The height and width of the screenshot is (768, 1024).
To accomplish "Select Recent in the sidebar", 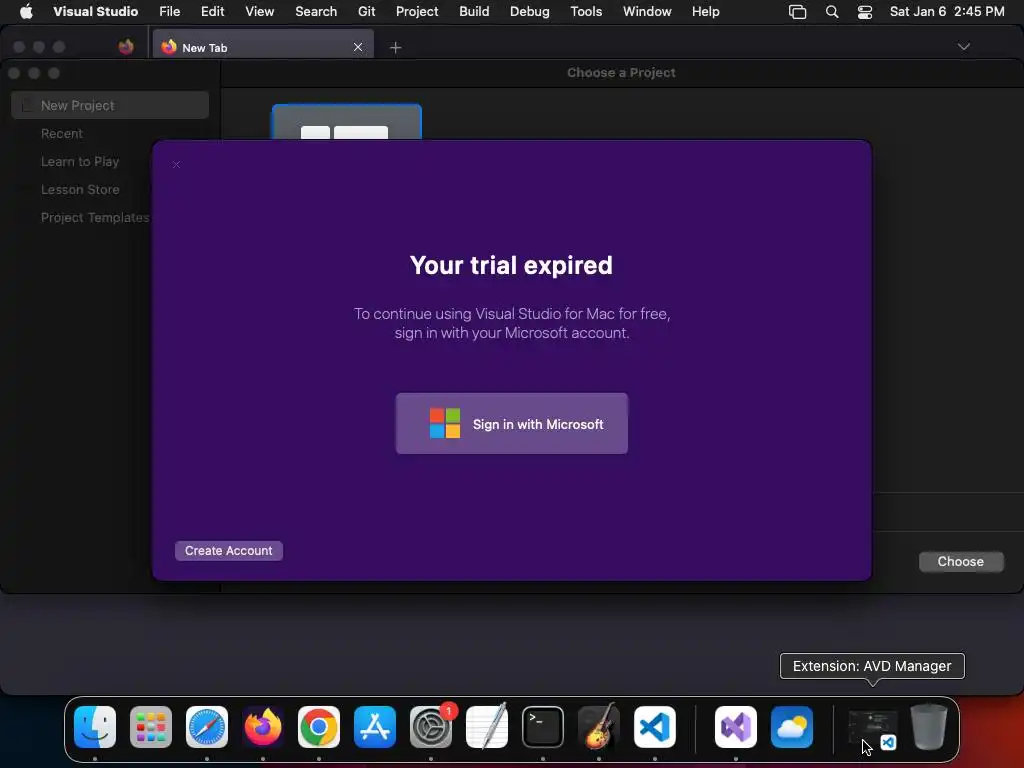I will coord(61,133).
